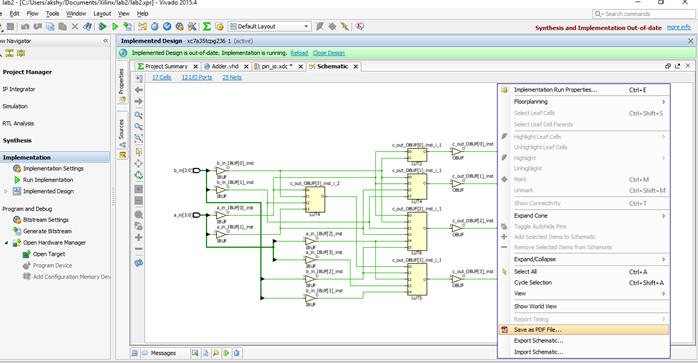
Task: Click the 17 Cells link
Action: [x=162, y=77]
